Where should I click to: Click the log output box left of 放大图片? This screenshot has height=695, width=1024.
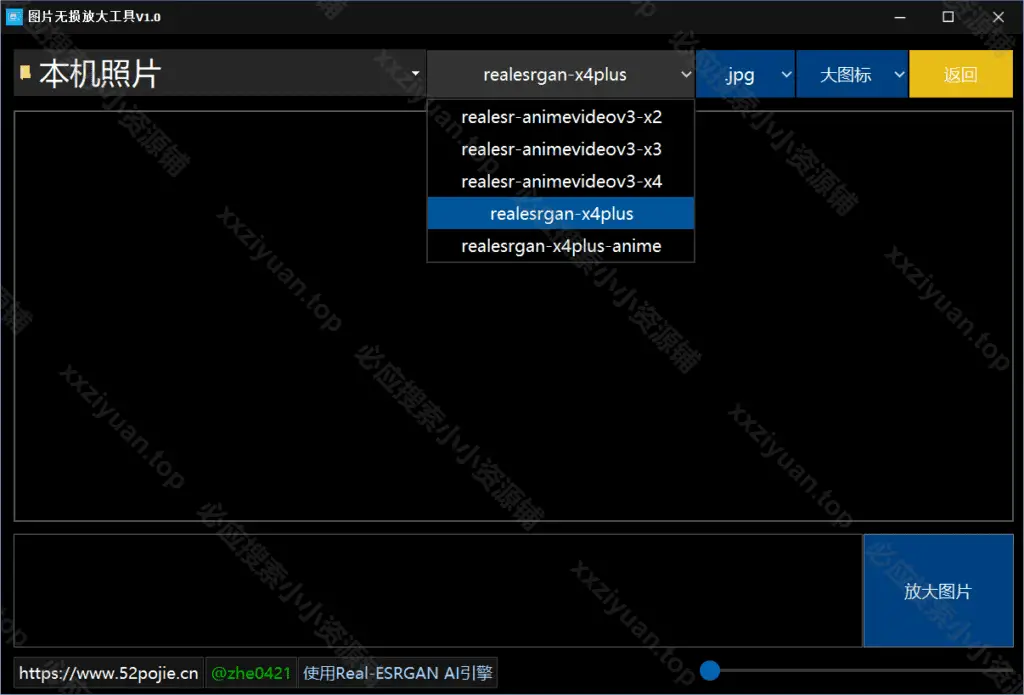pos(437,591)
